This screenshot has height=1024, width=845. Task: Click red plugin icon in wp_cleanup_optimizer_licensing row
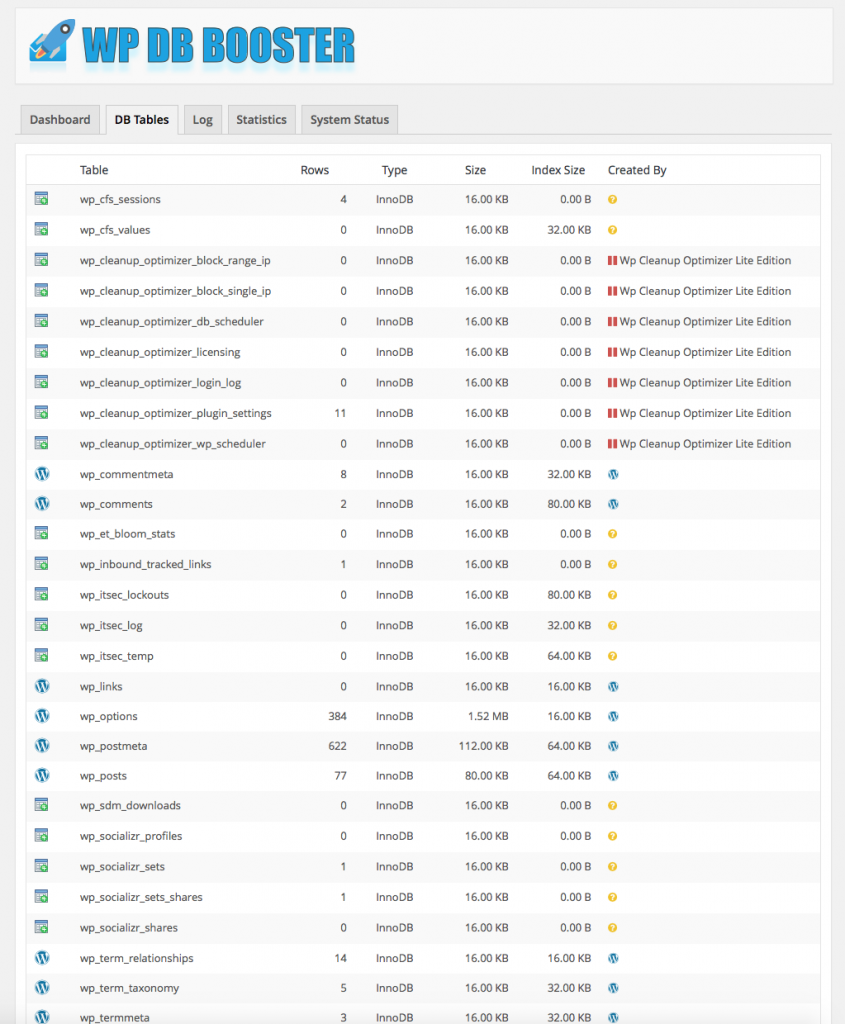612,352
